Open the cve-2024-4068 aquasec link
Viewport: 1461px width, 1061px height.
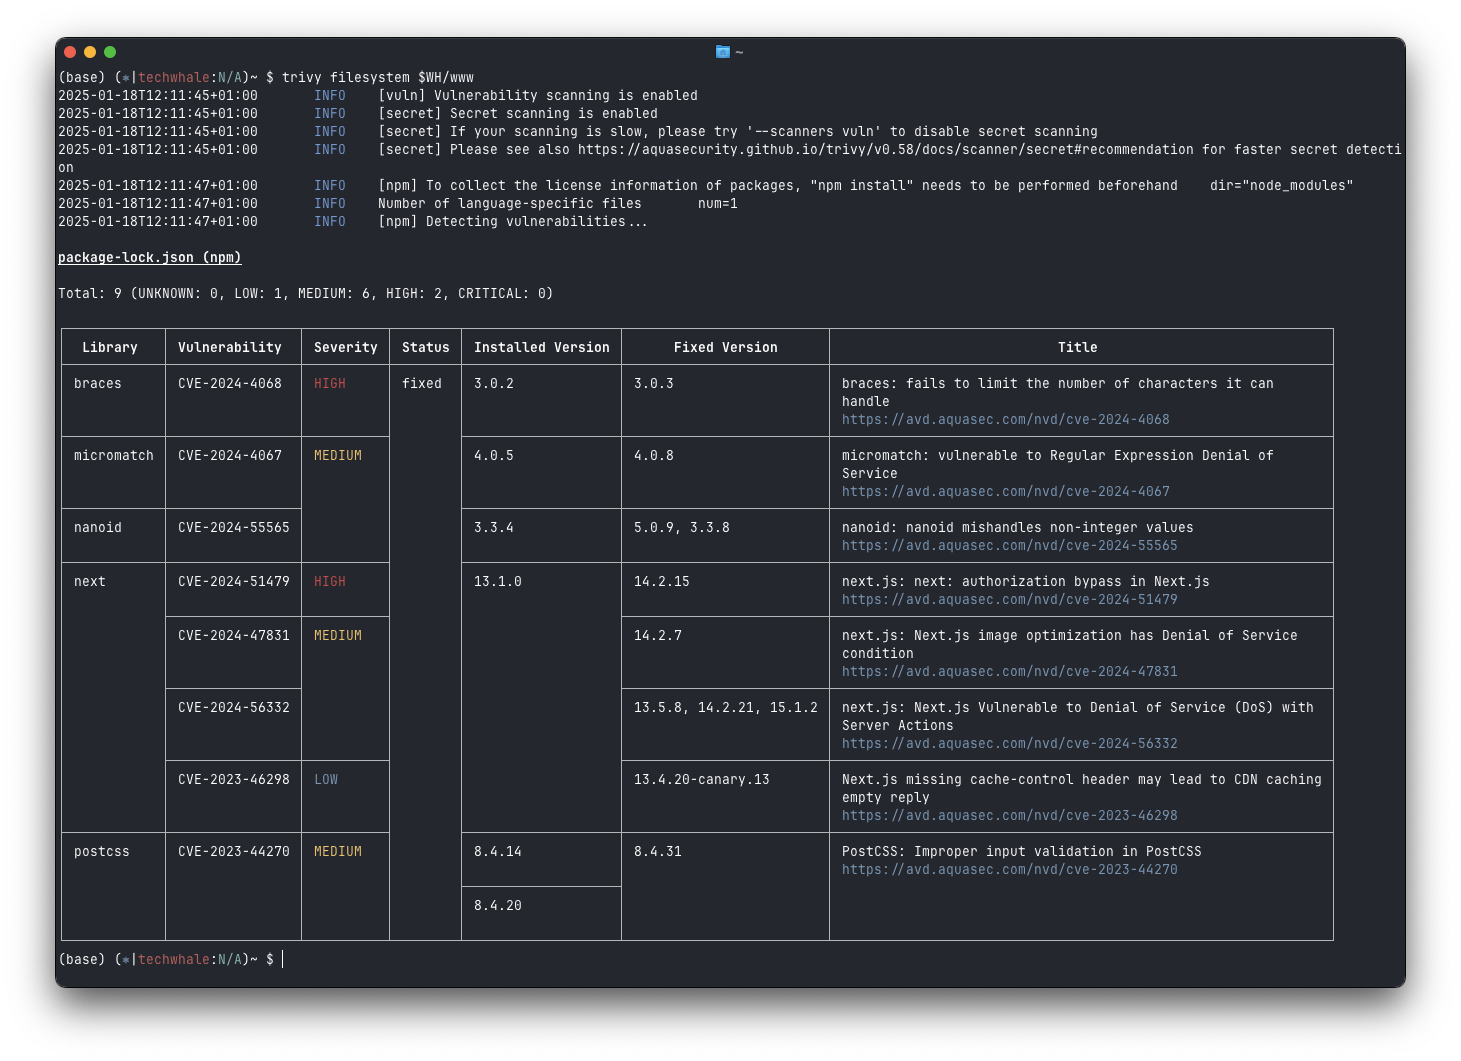(1005, 420)
